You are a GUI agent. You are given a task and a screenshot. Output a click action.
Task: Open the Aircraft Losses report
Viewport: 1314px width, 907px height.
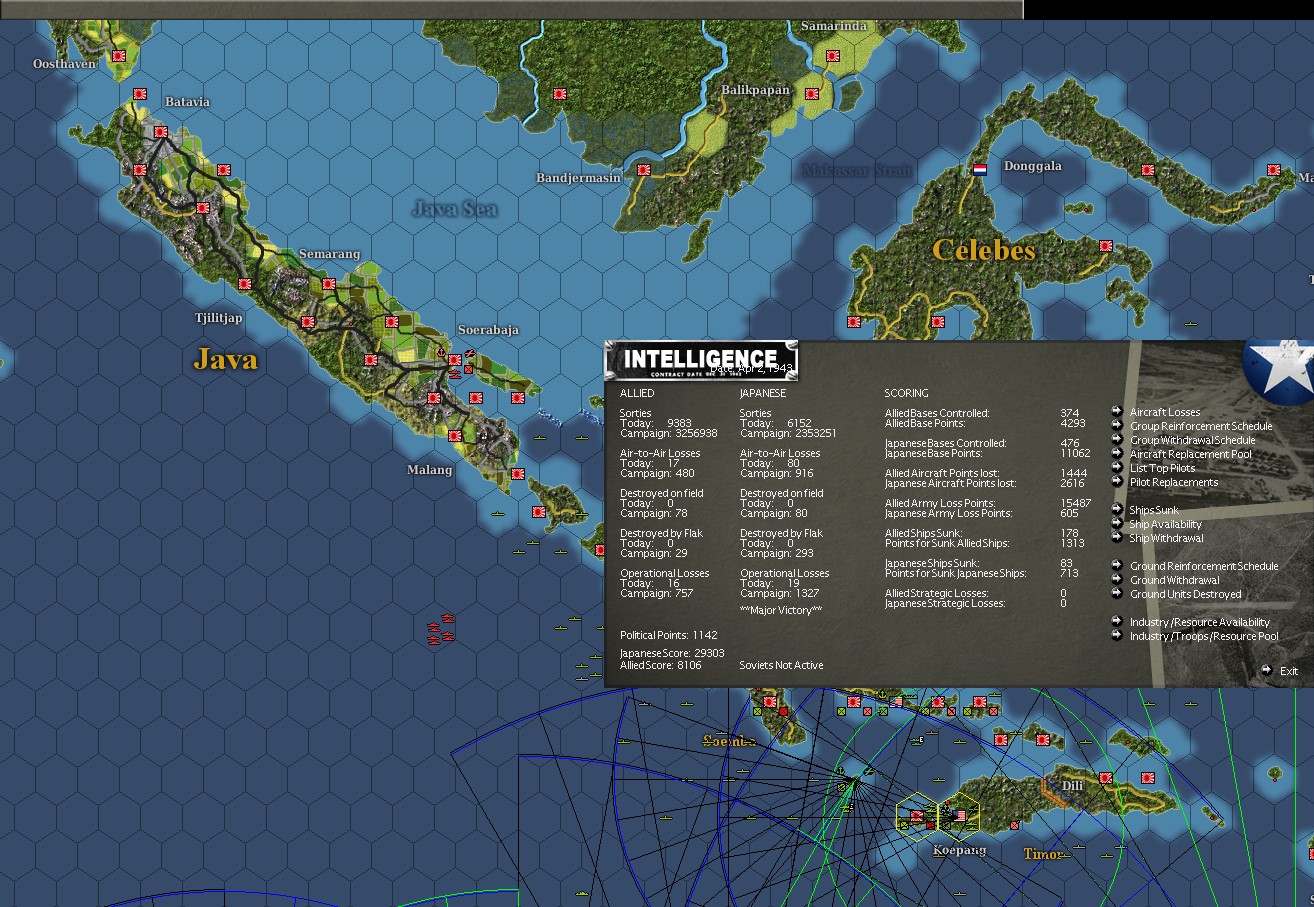pos(1165,412)
